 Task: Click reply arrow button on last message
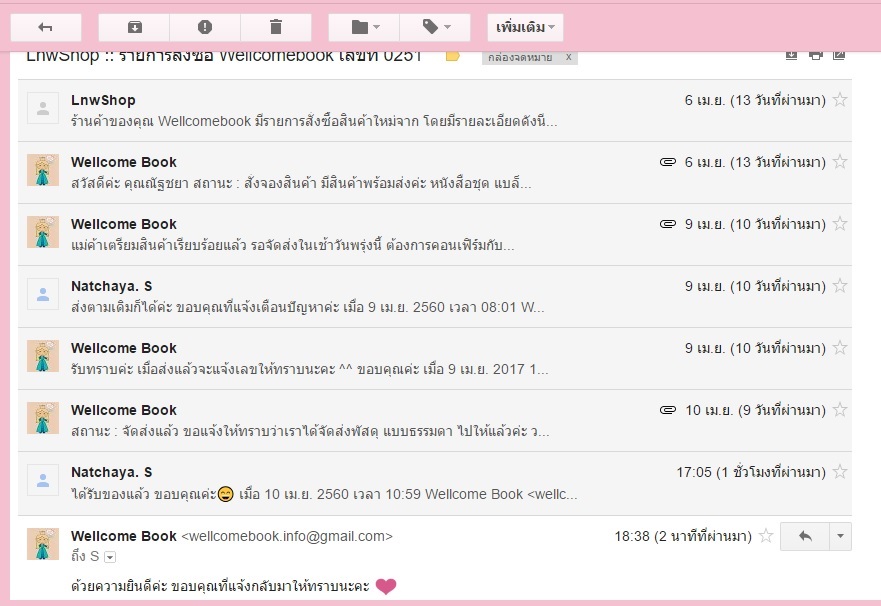coord(805,537)
